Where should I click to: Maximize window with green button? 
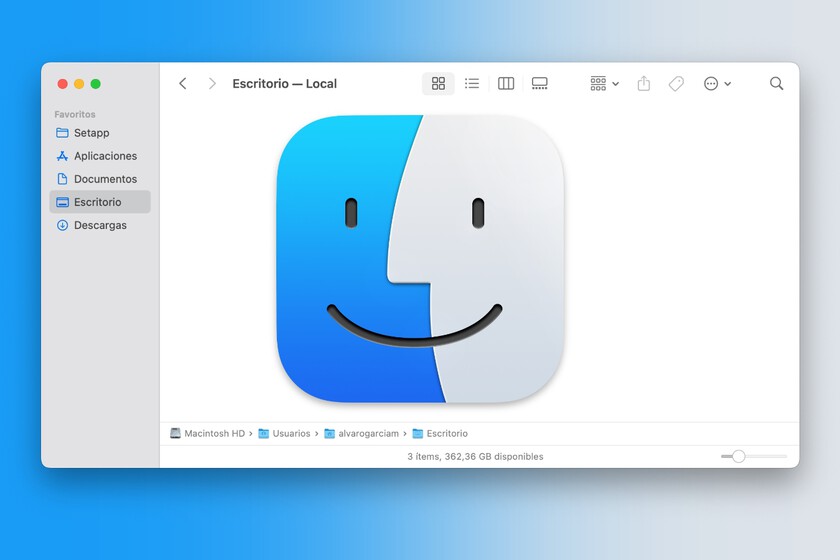[x=96, y=84]
